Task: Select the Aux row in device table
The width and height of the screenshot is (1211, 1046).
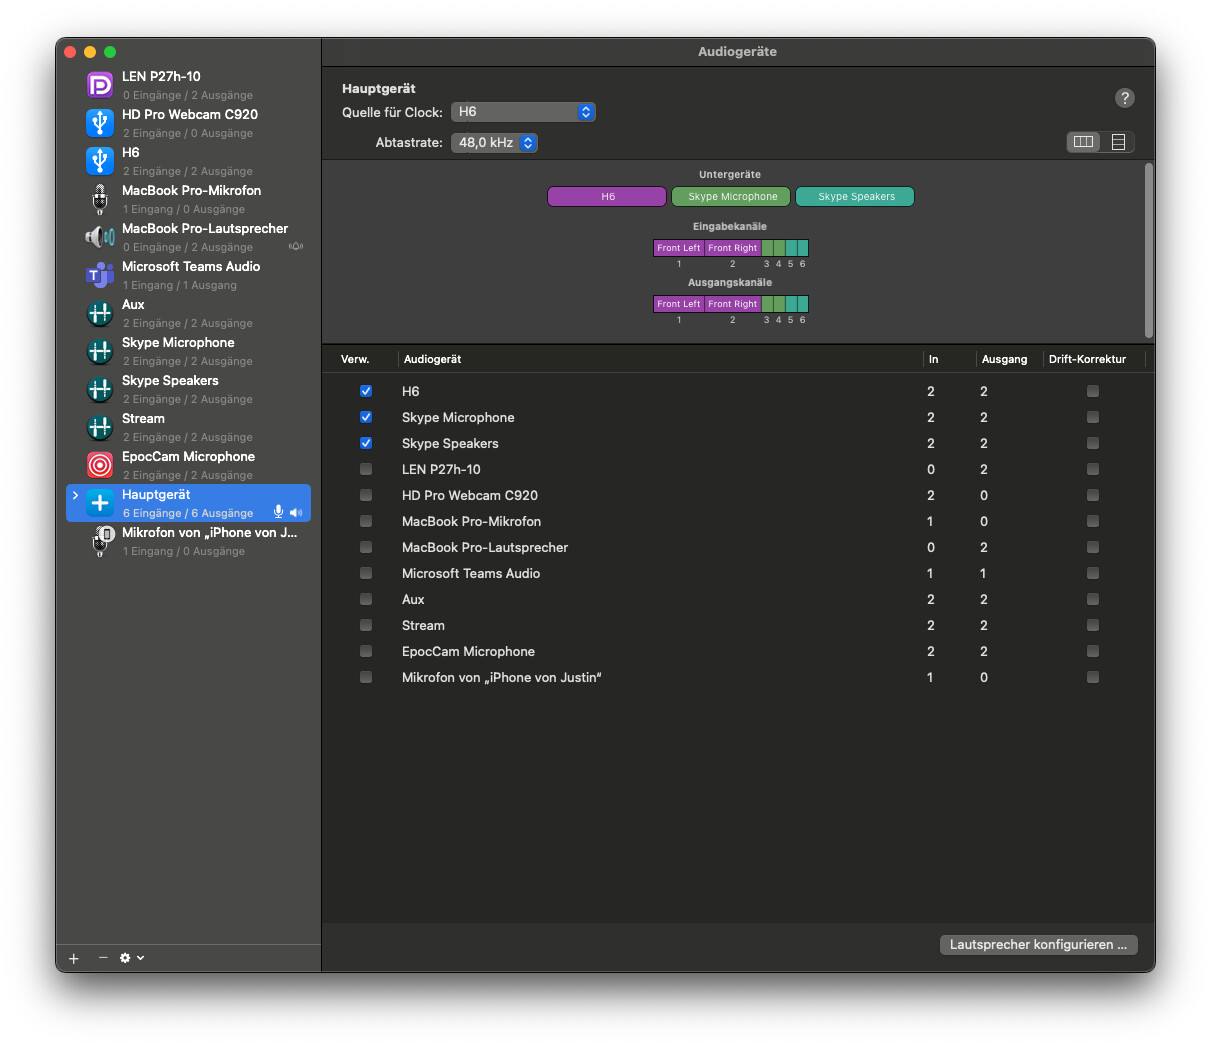Action: click(x=738, y=599)
